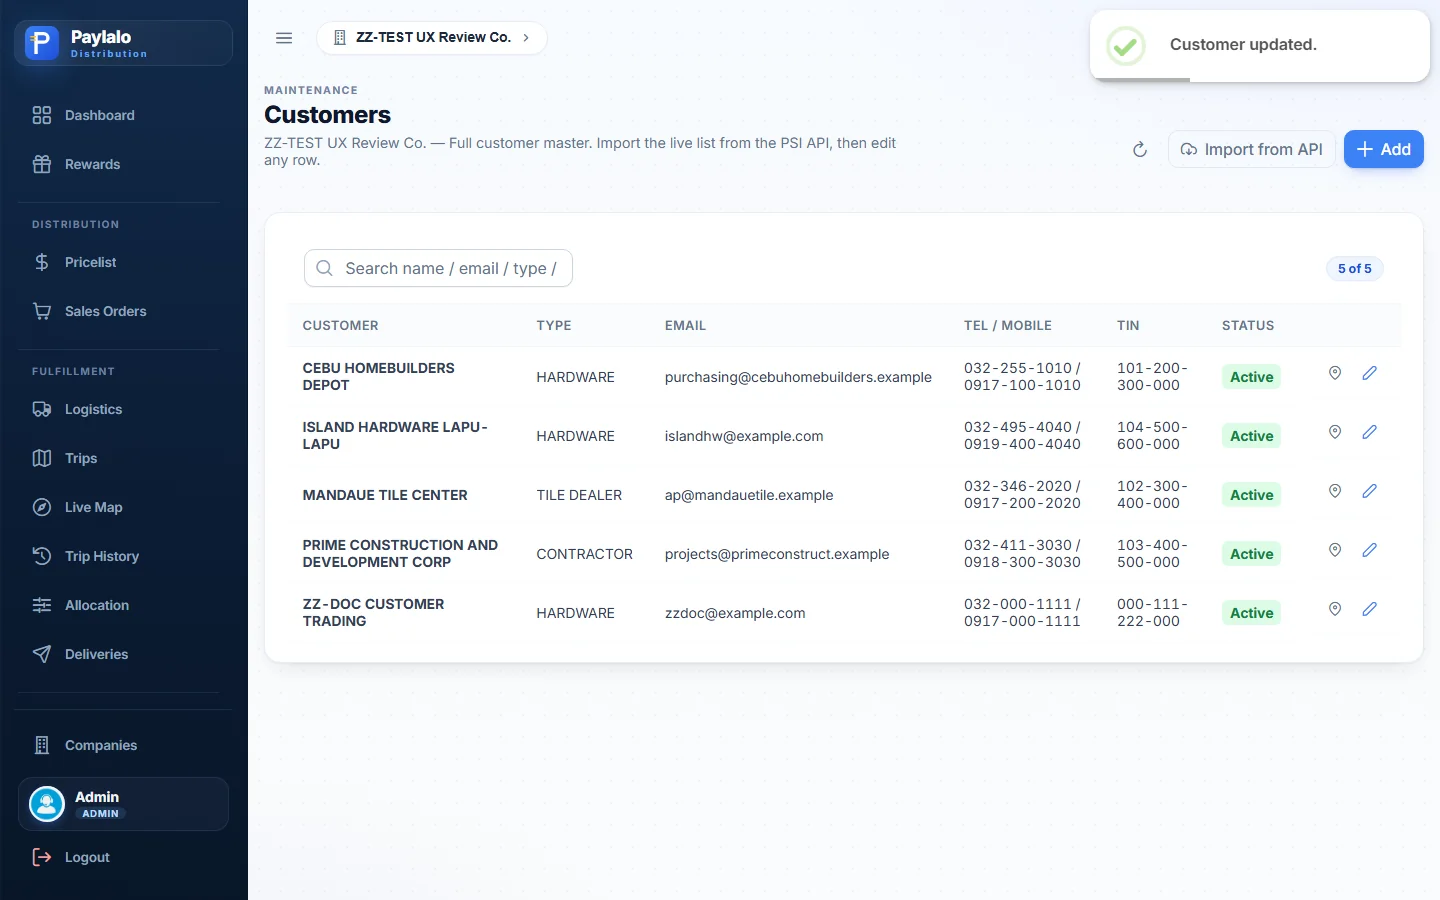Open the Allocation page
The width and height of the screenshot is (1440, 900).
tap(124, 605)
